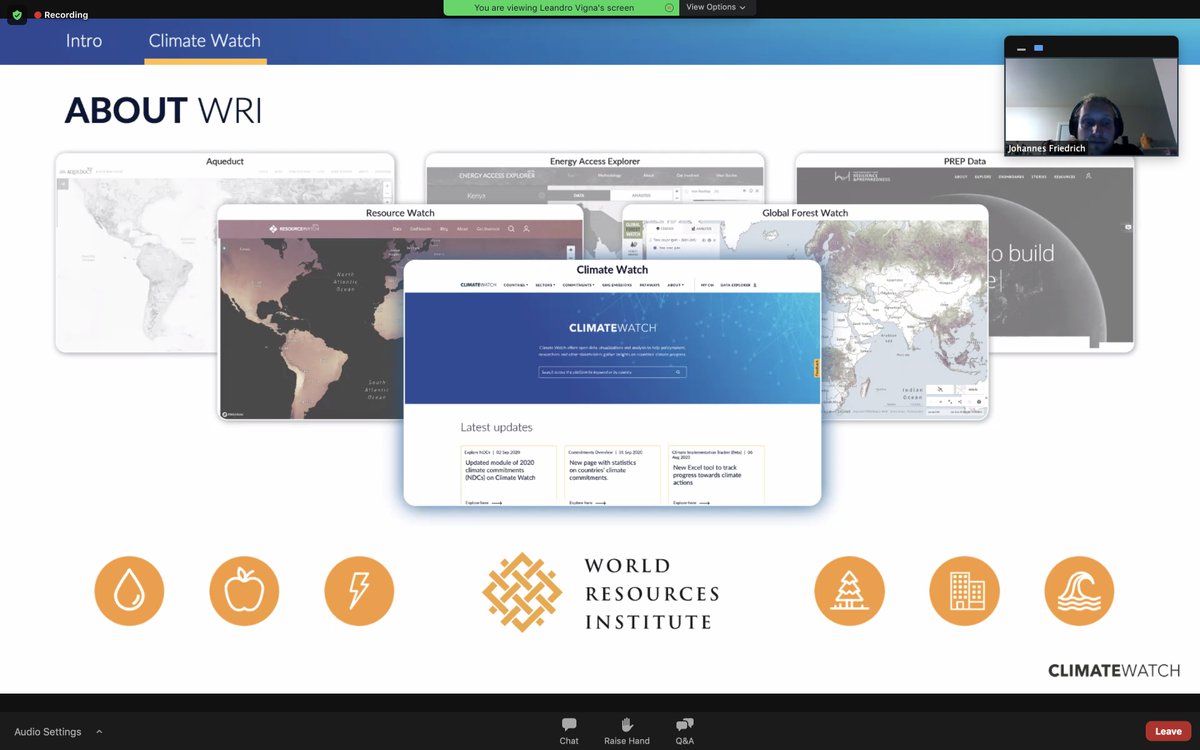
Task: Switch to the Intro tab on the slide
Action: (84, 41)
